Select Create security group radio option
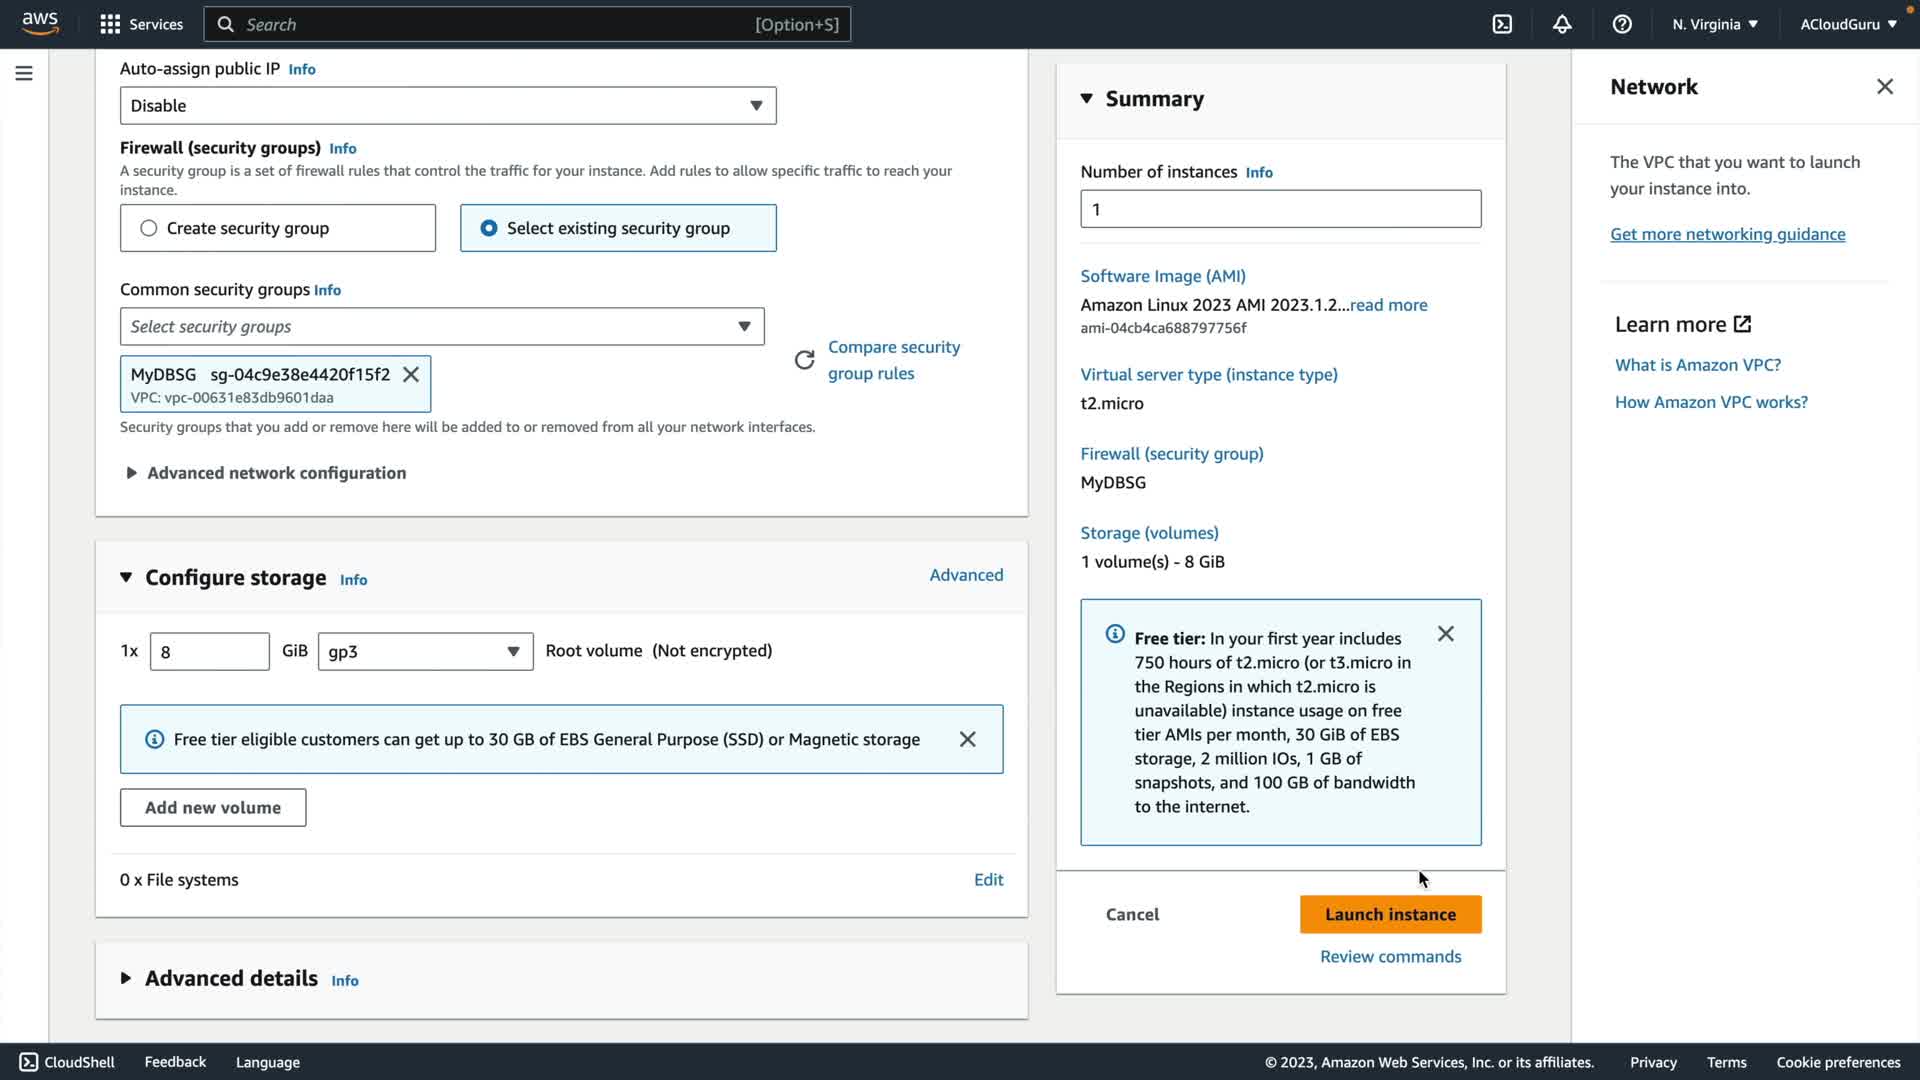The height and width of the screenshot is (1080, 1920). pos(149,228)
